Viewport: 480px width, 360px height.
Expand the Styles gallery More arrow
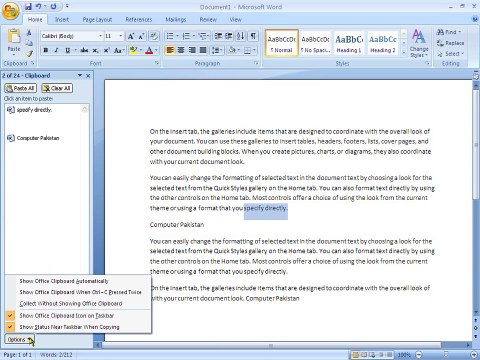tap(404, 52)
